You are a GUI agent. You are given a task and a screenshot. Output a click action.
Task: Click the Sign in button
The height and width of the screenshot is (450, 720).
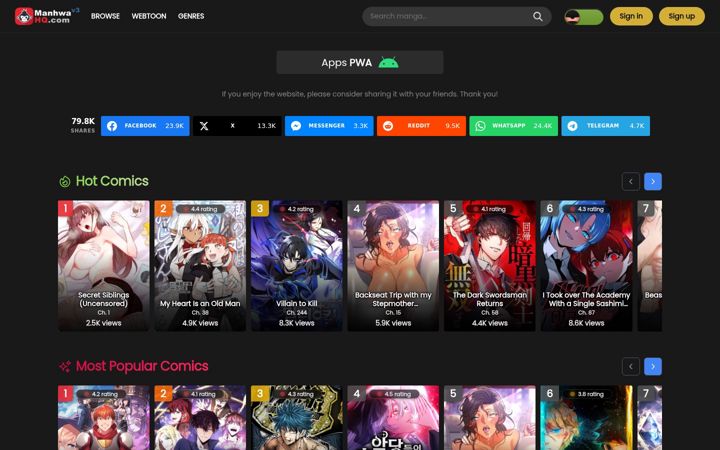631,16
